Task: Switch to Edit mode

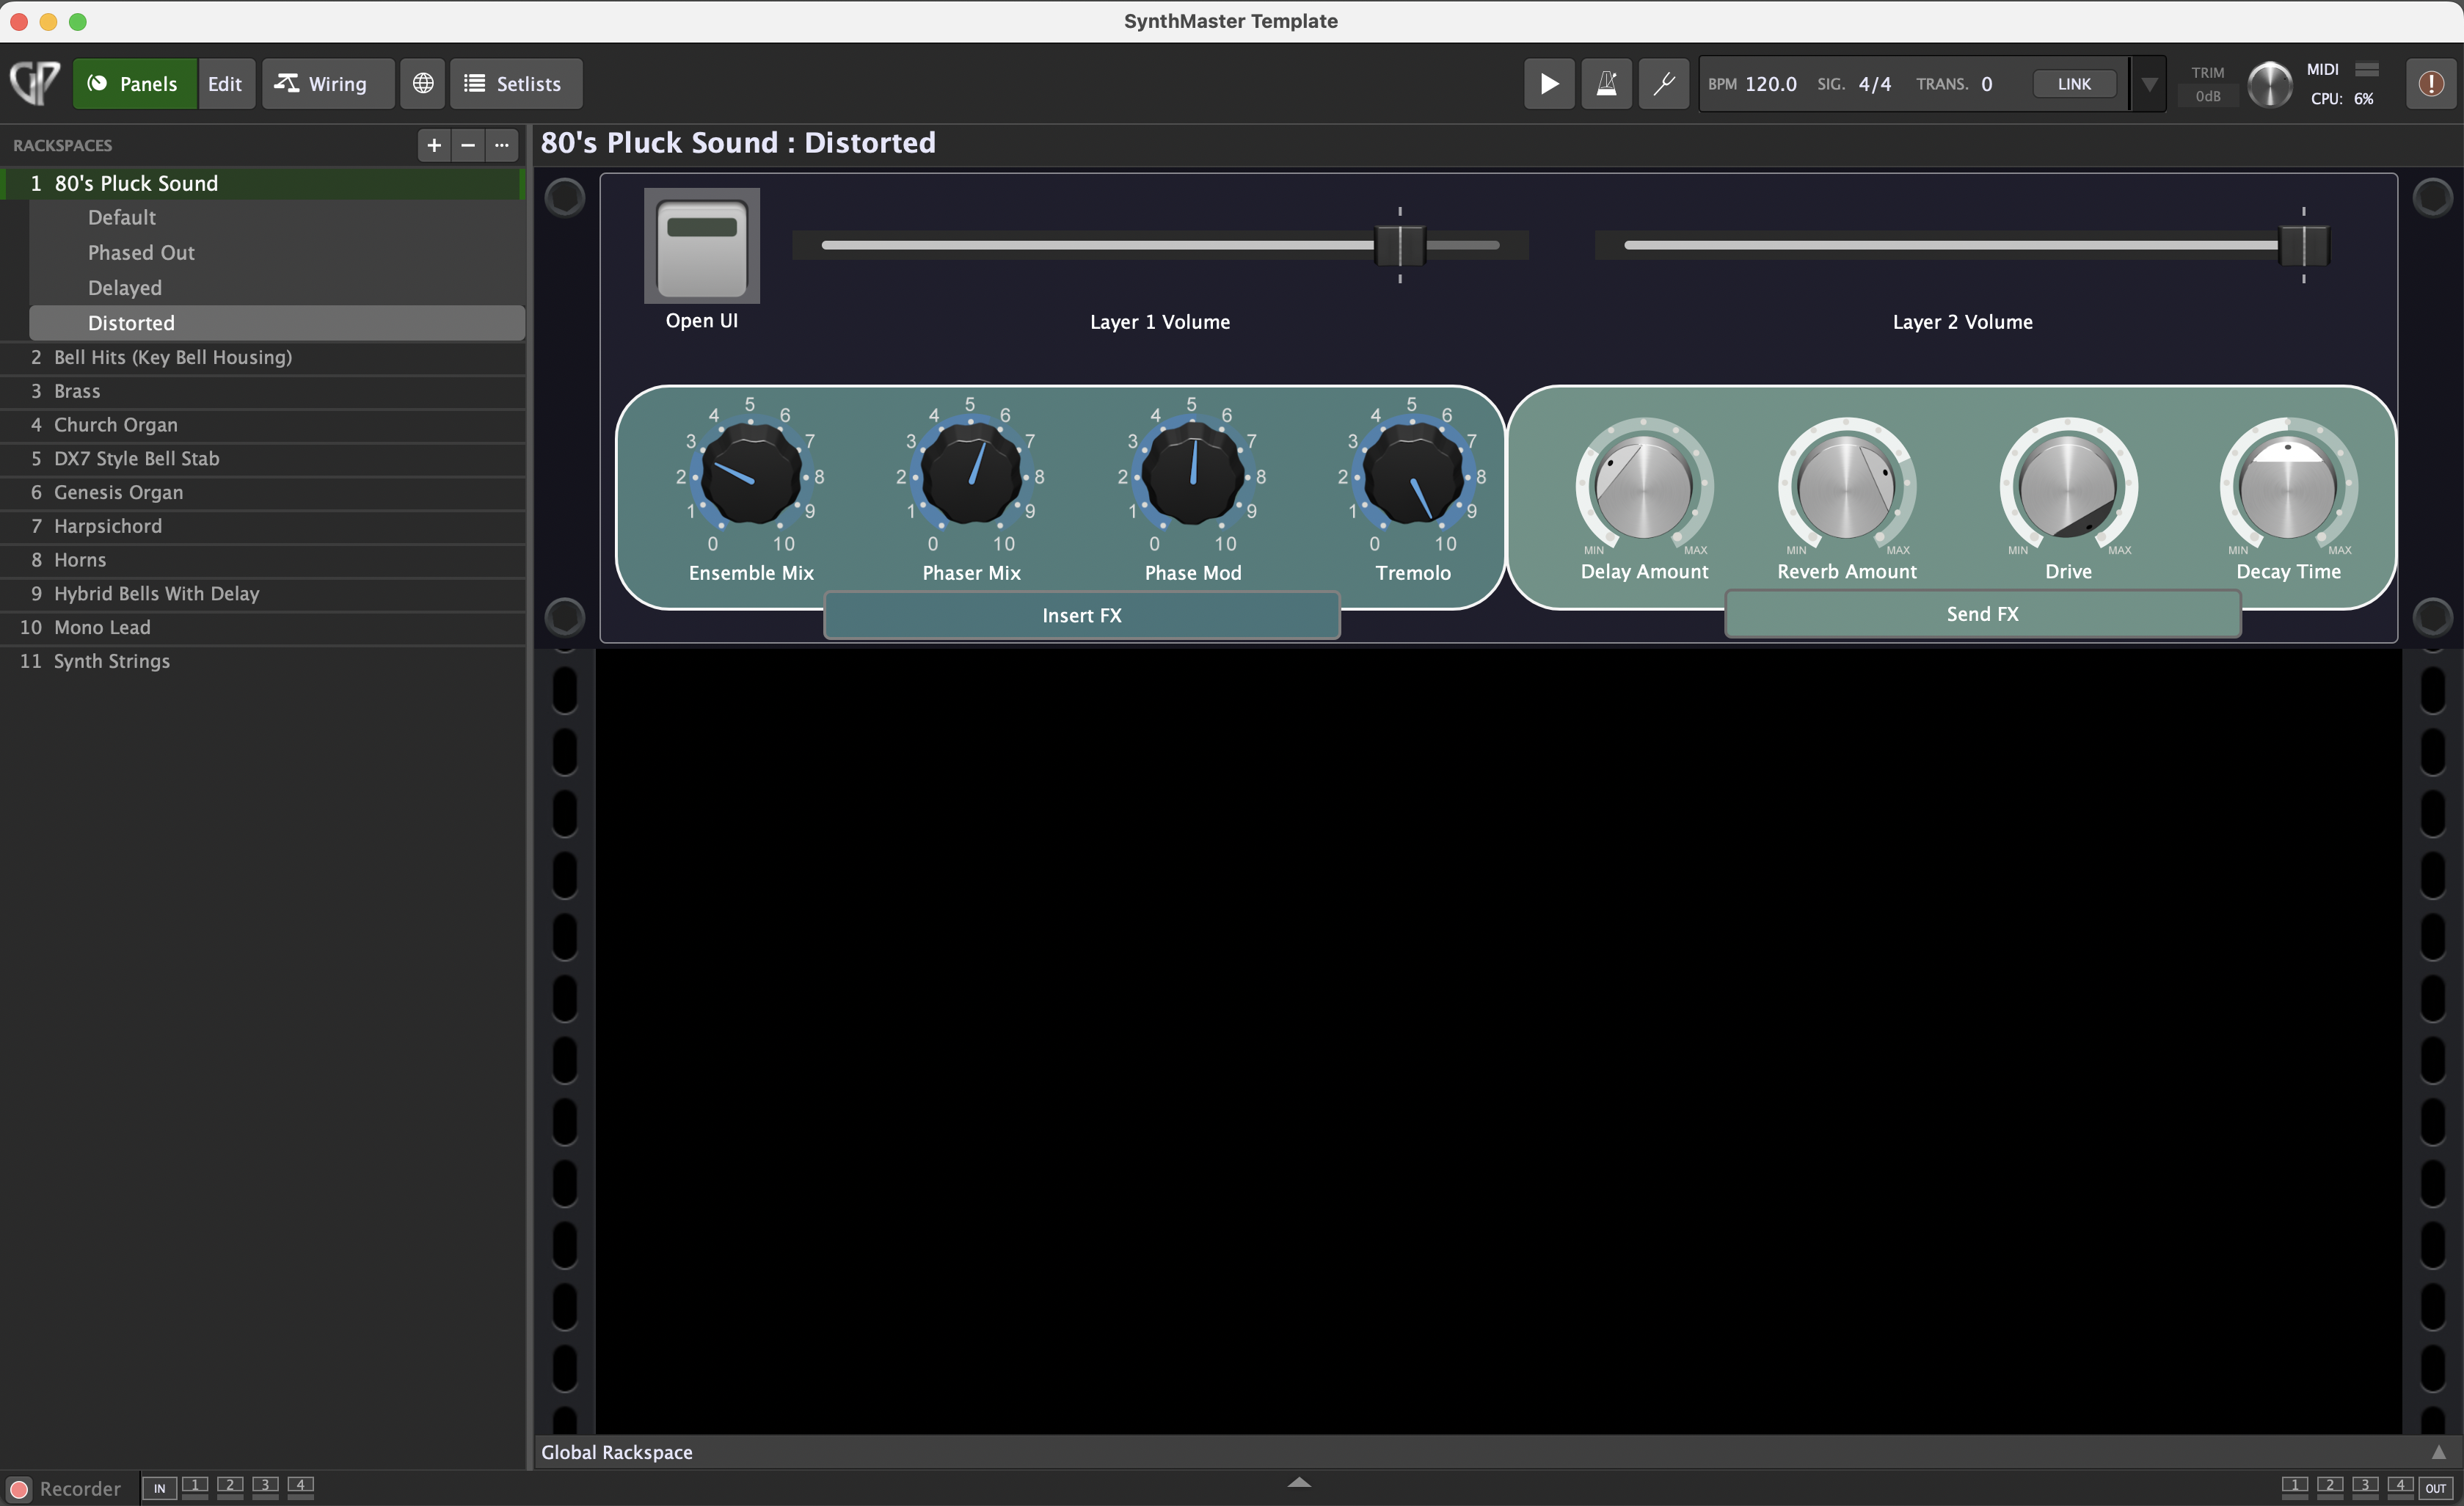Action: coord(225,83)
